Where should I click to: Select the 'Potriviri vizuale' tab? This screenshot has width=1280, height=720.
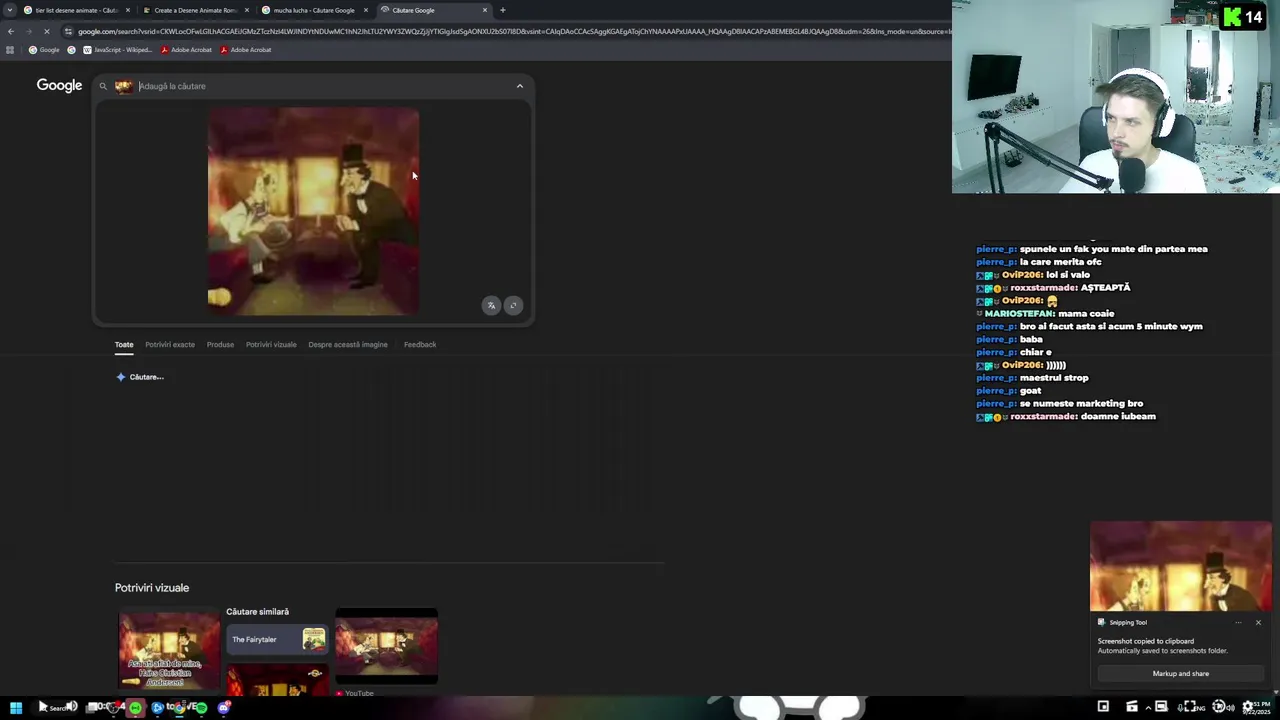point(271,344)
